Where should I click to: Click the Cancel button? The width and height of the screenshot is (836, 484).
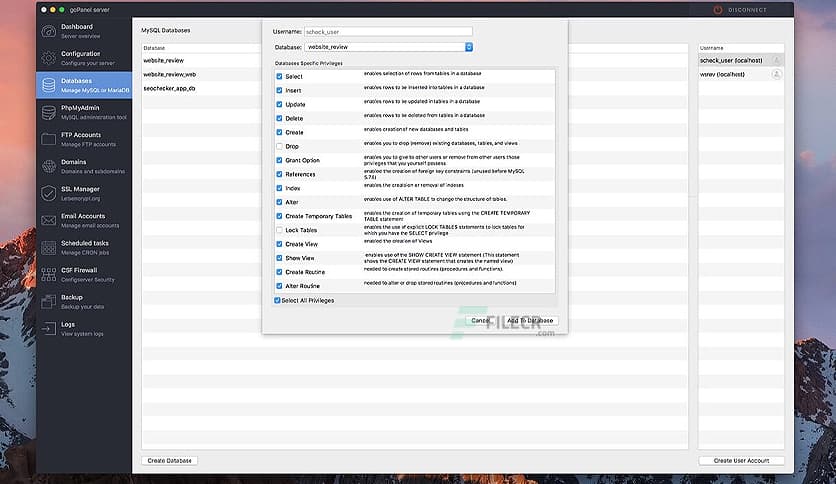(480, 320)
